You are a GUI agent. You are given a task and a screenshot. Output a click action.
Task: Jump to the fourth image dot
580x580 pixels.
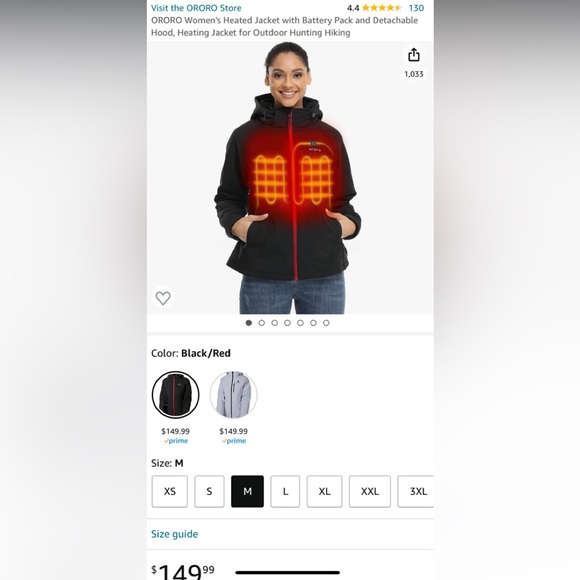click(x=287, y=323)
